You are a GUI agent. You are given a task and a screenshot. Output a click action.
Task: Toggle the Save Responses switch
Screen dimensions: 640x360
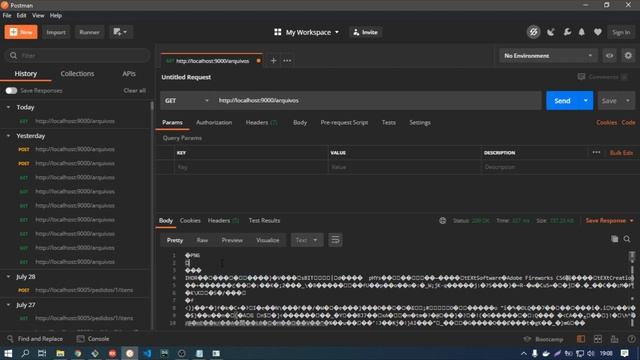tap(11, 91)
